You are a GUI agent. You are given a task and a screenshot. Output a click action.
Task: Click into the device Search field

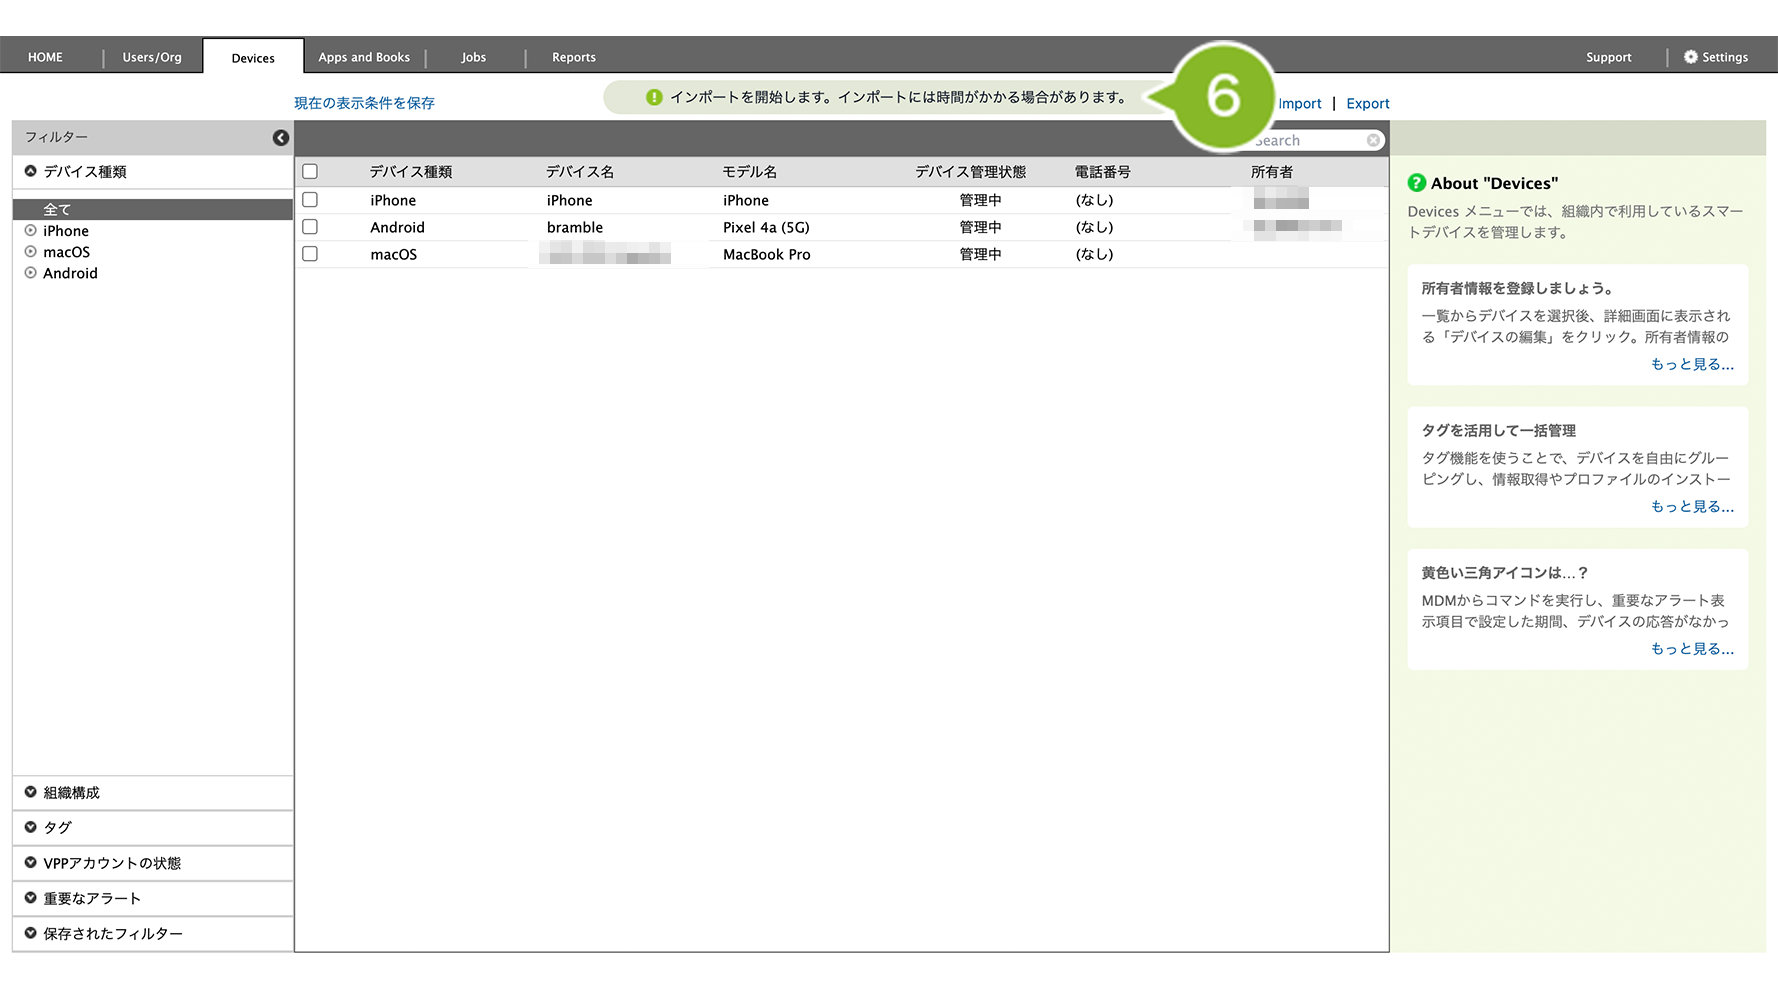(1310, 141)
